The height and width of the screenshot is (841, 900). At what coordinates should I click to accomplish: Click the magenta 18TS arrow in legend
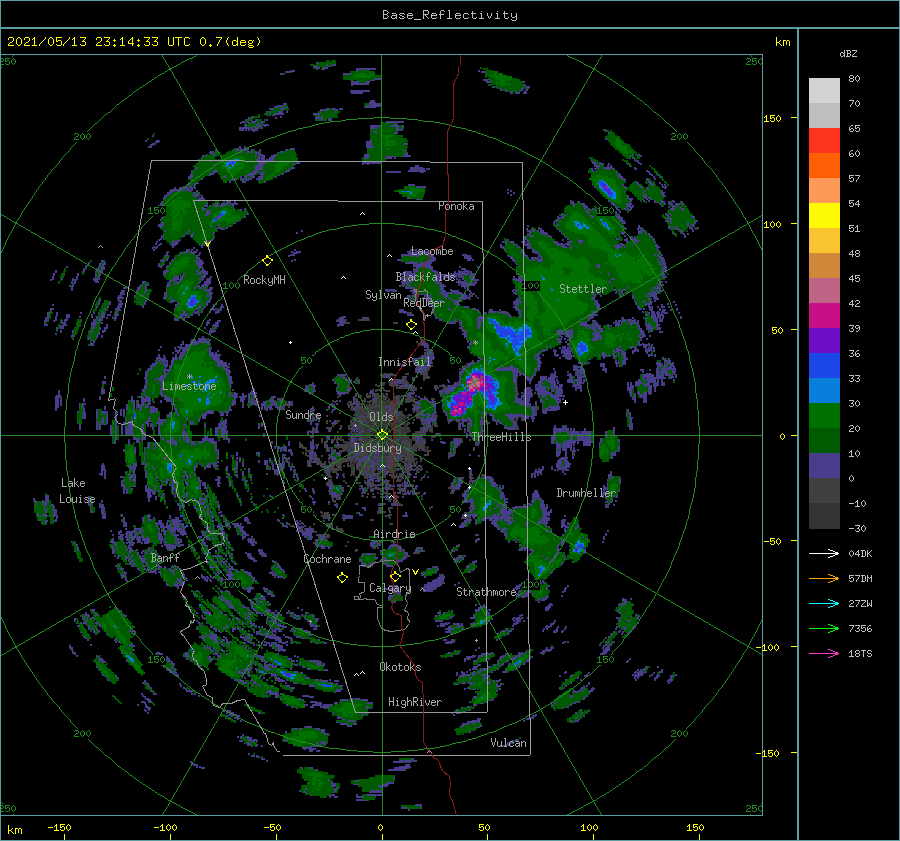click(x=824, y=653)
